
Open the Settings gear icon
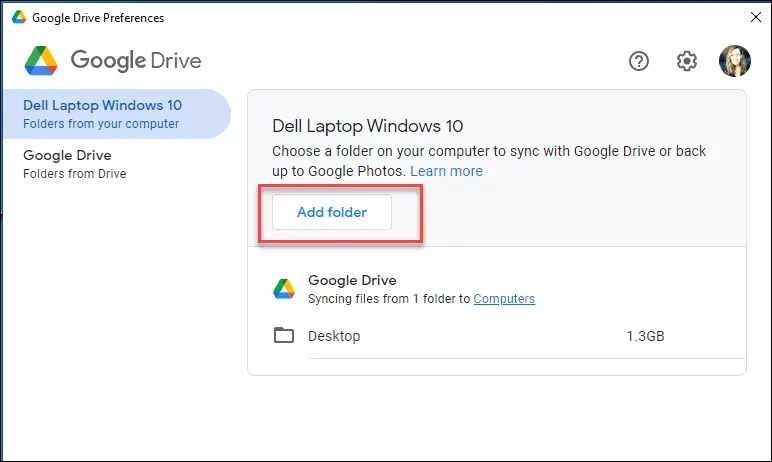pyautogui.click(x=686, y=61)
